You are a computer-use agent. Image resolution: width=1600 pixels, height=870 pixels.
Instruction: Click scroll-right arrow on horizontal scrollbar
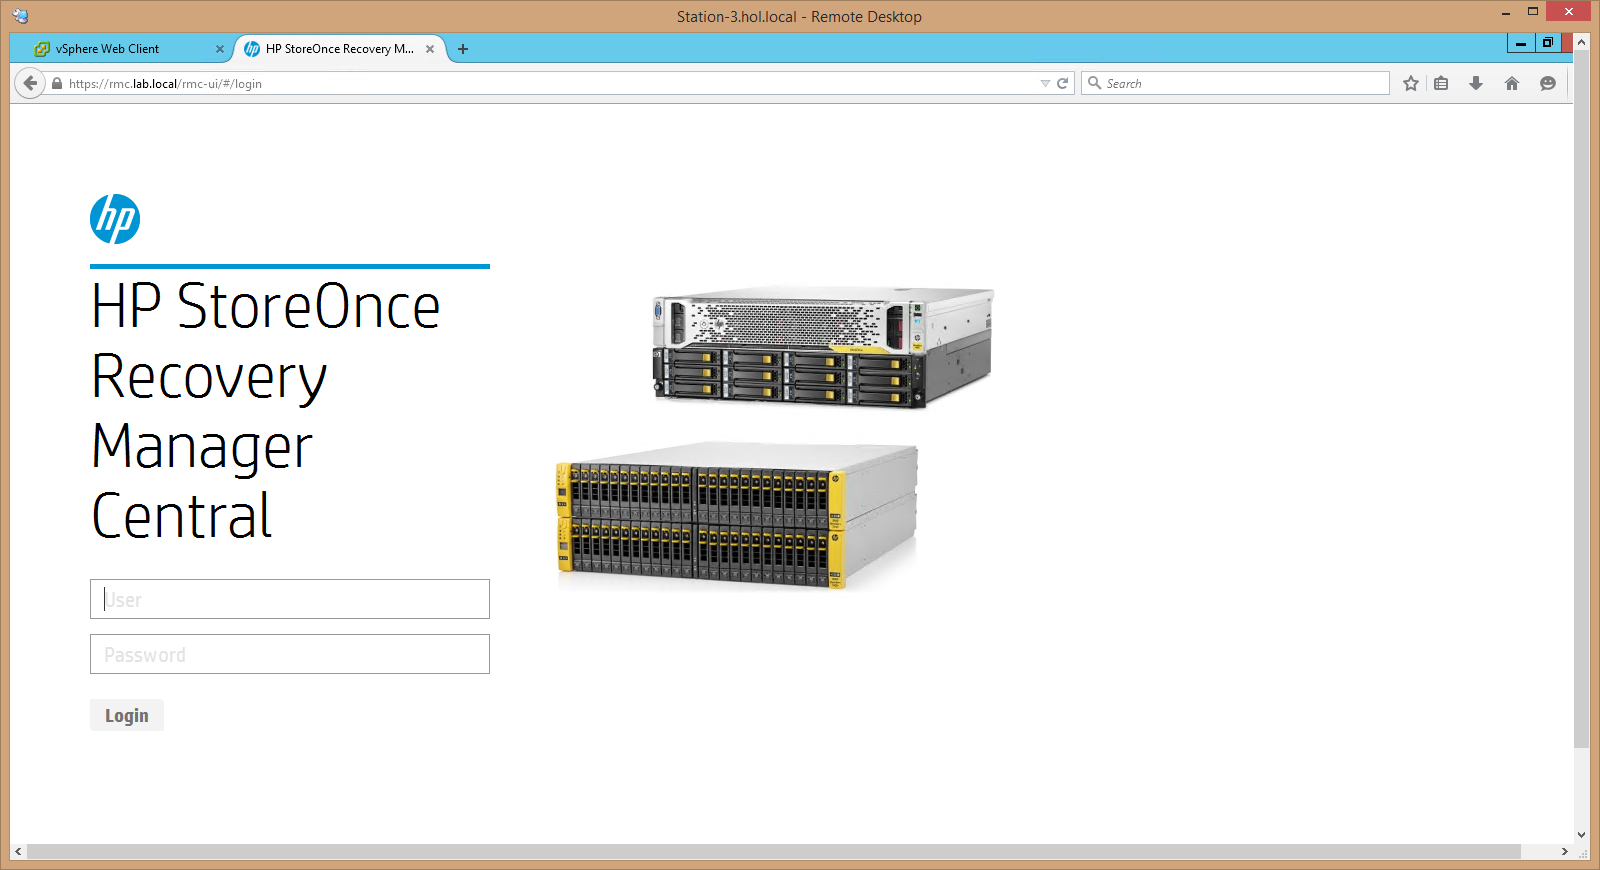1565,851
